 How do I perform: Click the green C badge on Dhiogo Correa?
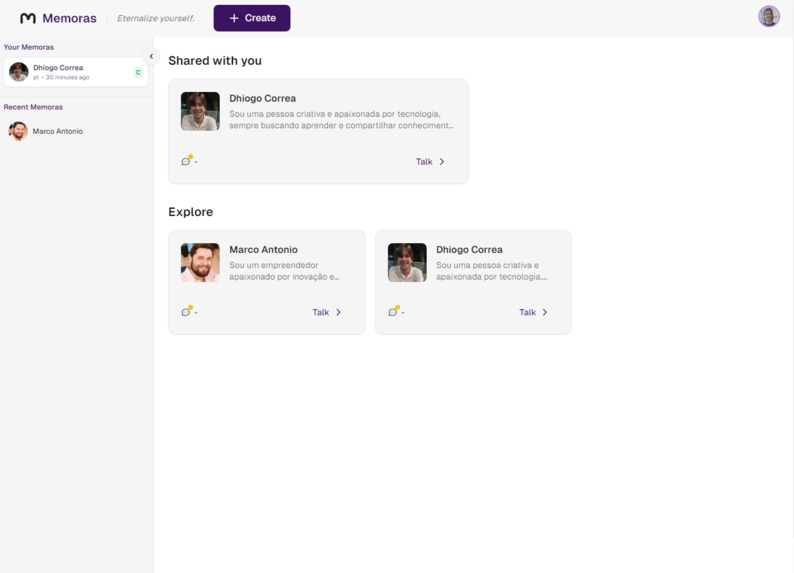pyautogui.click(x=138, y=72)
